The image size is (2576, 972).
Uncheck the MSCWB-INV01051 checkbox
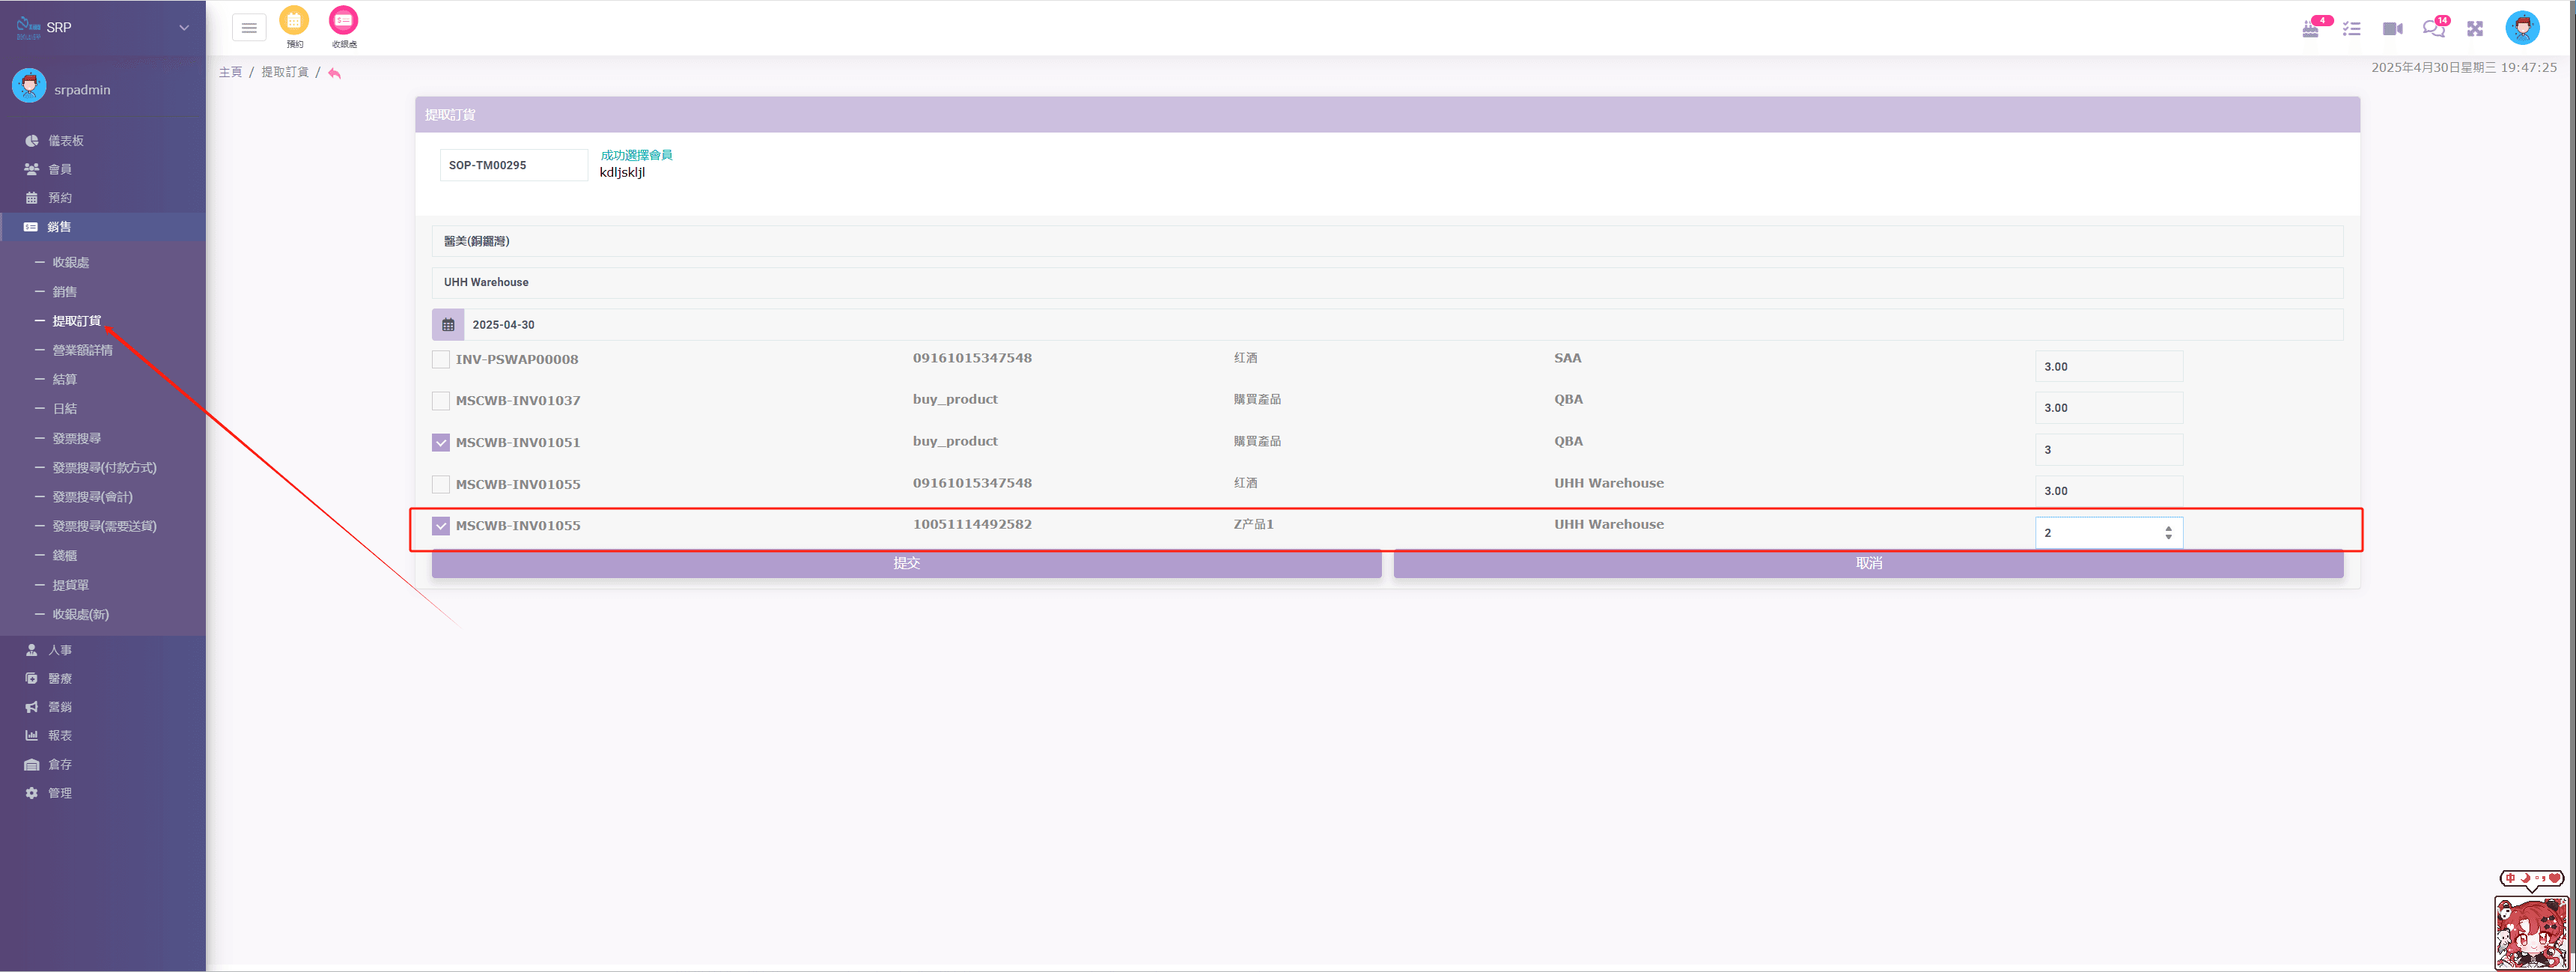point(441,442)
